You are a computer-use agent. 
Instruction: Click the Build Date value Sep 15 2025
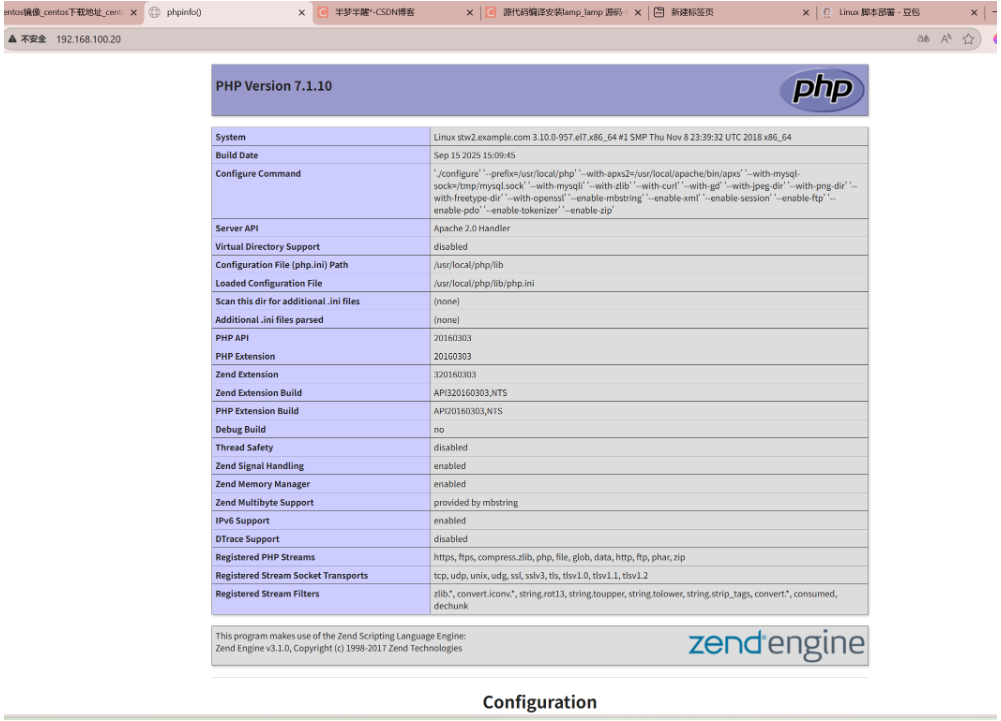(474, 155)
